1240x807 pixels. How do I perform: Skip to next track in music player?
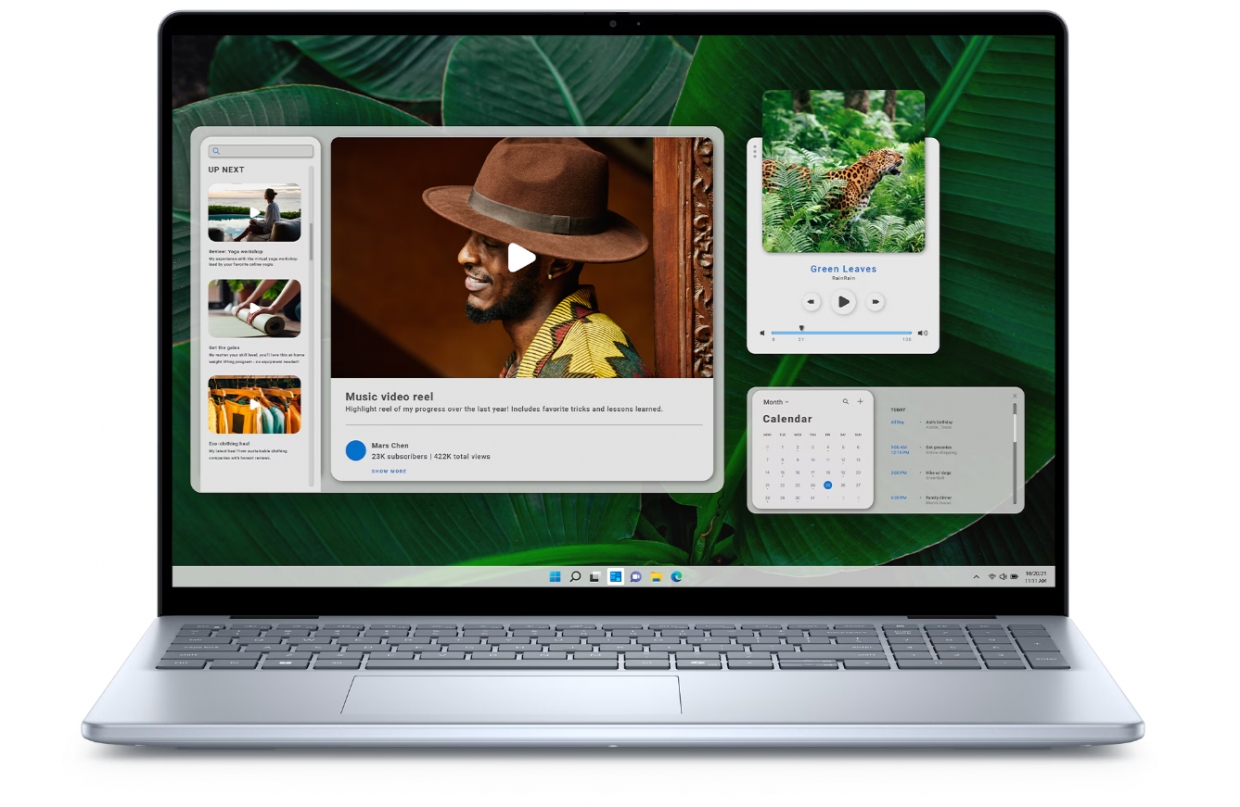pos(875,301)
